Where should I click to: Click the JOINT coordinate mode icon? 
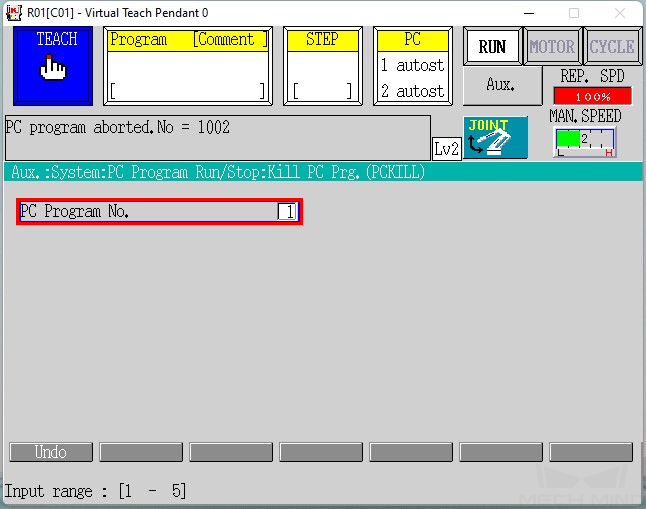(496, 137)
